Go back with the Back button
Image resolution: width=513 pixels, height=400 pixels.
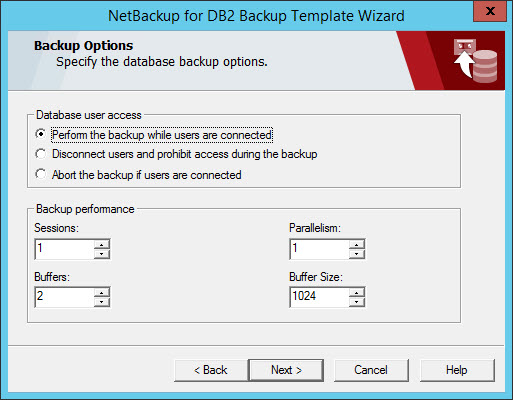tap(211, 370)
